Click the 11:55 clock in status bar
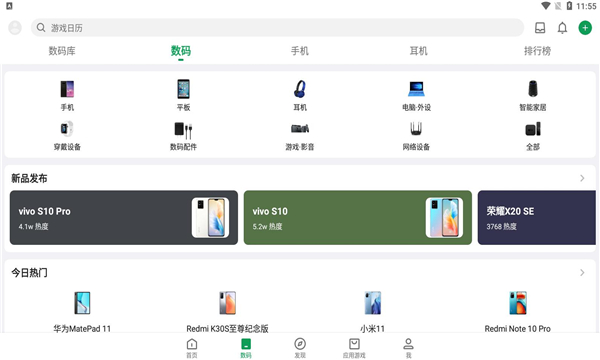This screenshot has width=600, height=360. pos(586,6)
